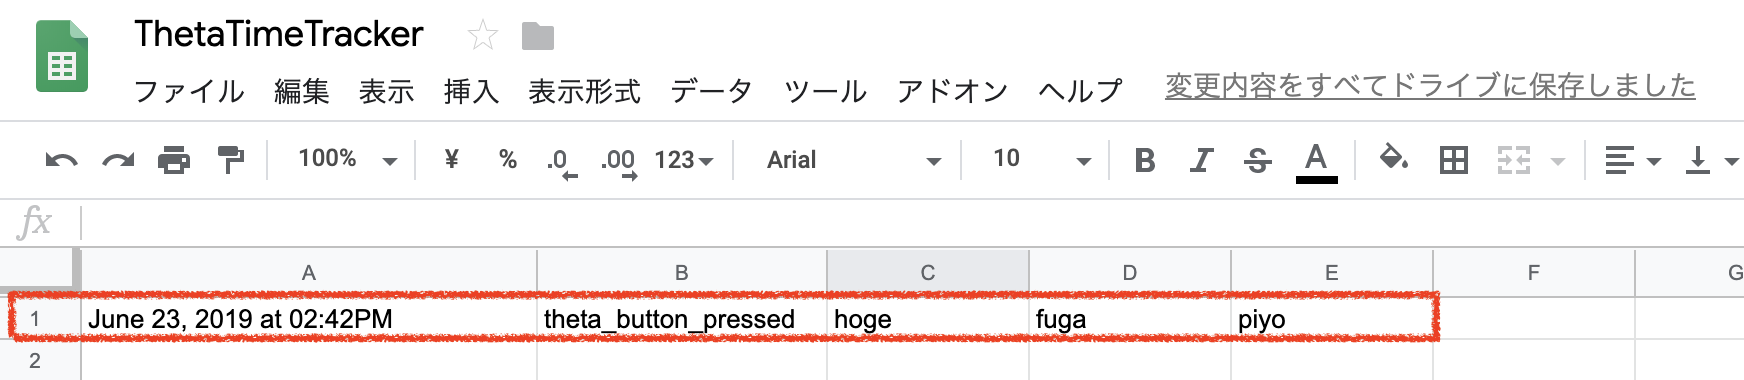The width and height of the screenshot is (1744, 380).
Task: Open the borders grid tool
Action: tap(1454, 160)
